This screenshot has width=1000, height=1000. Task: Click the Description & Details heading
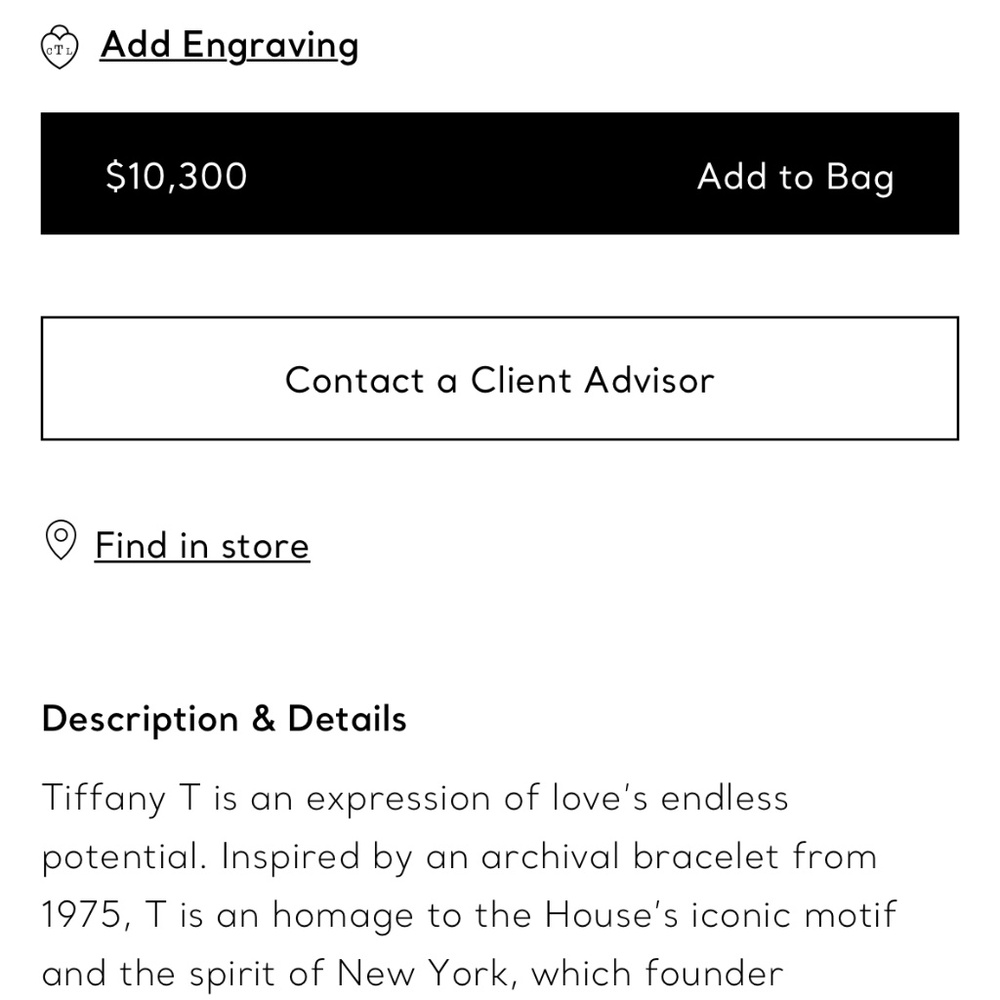tap(224, 719)
